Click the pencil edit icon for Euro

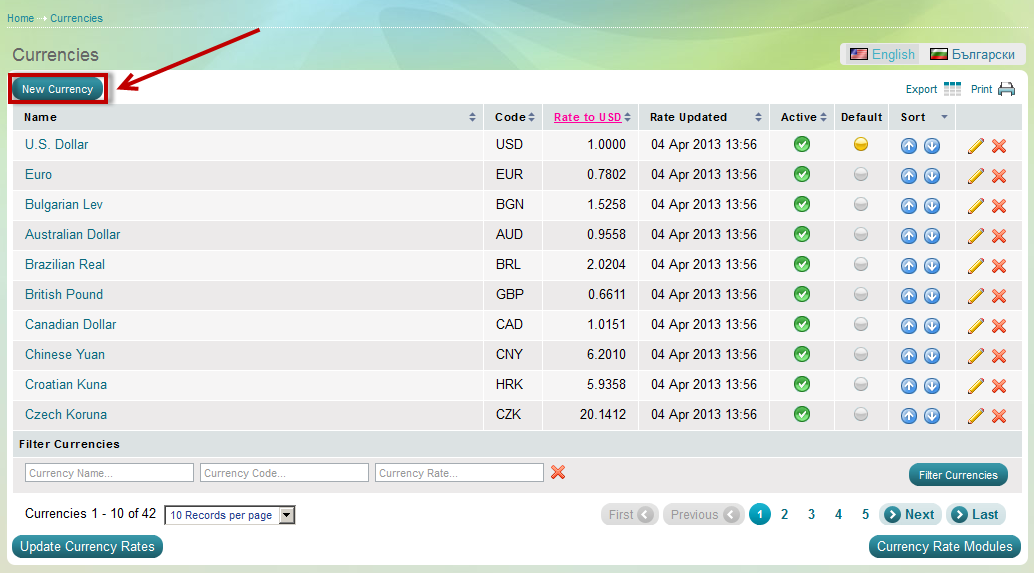click(x=976, y=176)
